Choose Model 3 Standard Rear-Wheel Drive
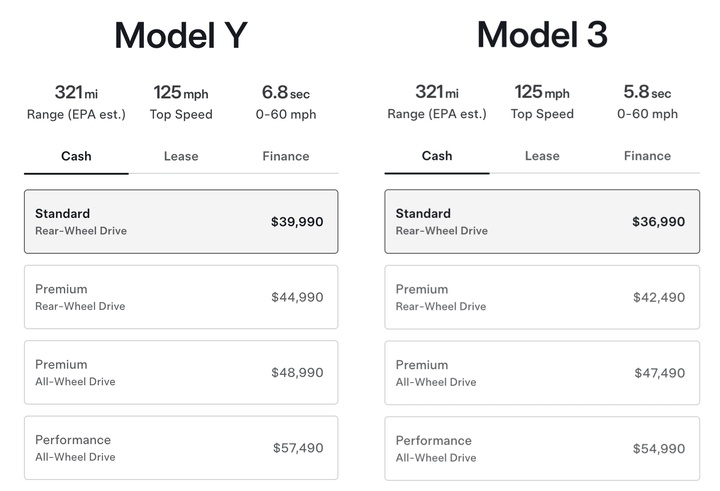This screenshot has width=720, height=491. pos(542,222)
